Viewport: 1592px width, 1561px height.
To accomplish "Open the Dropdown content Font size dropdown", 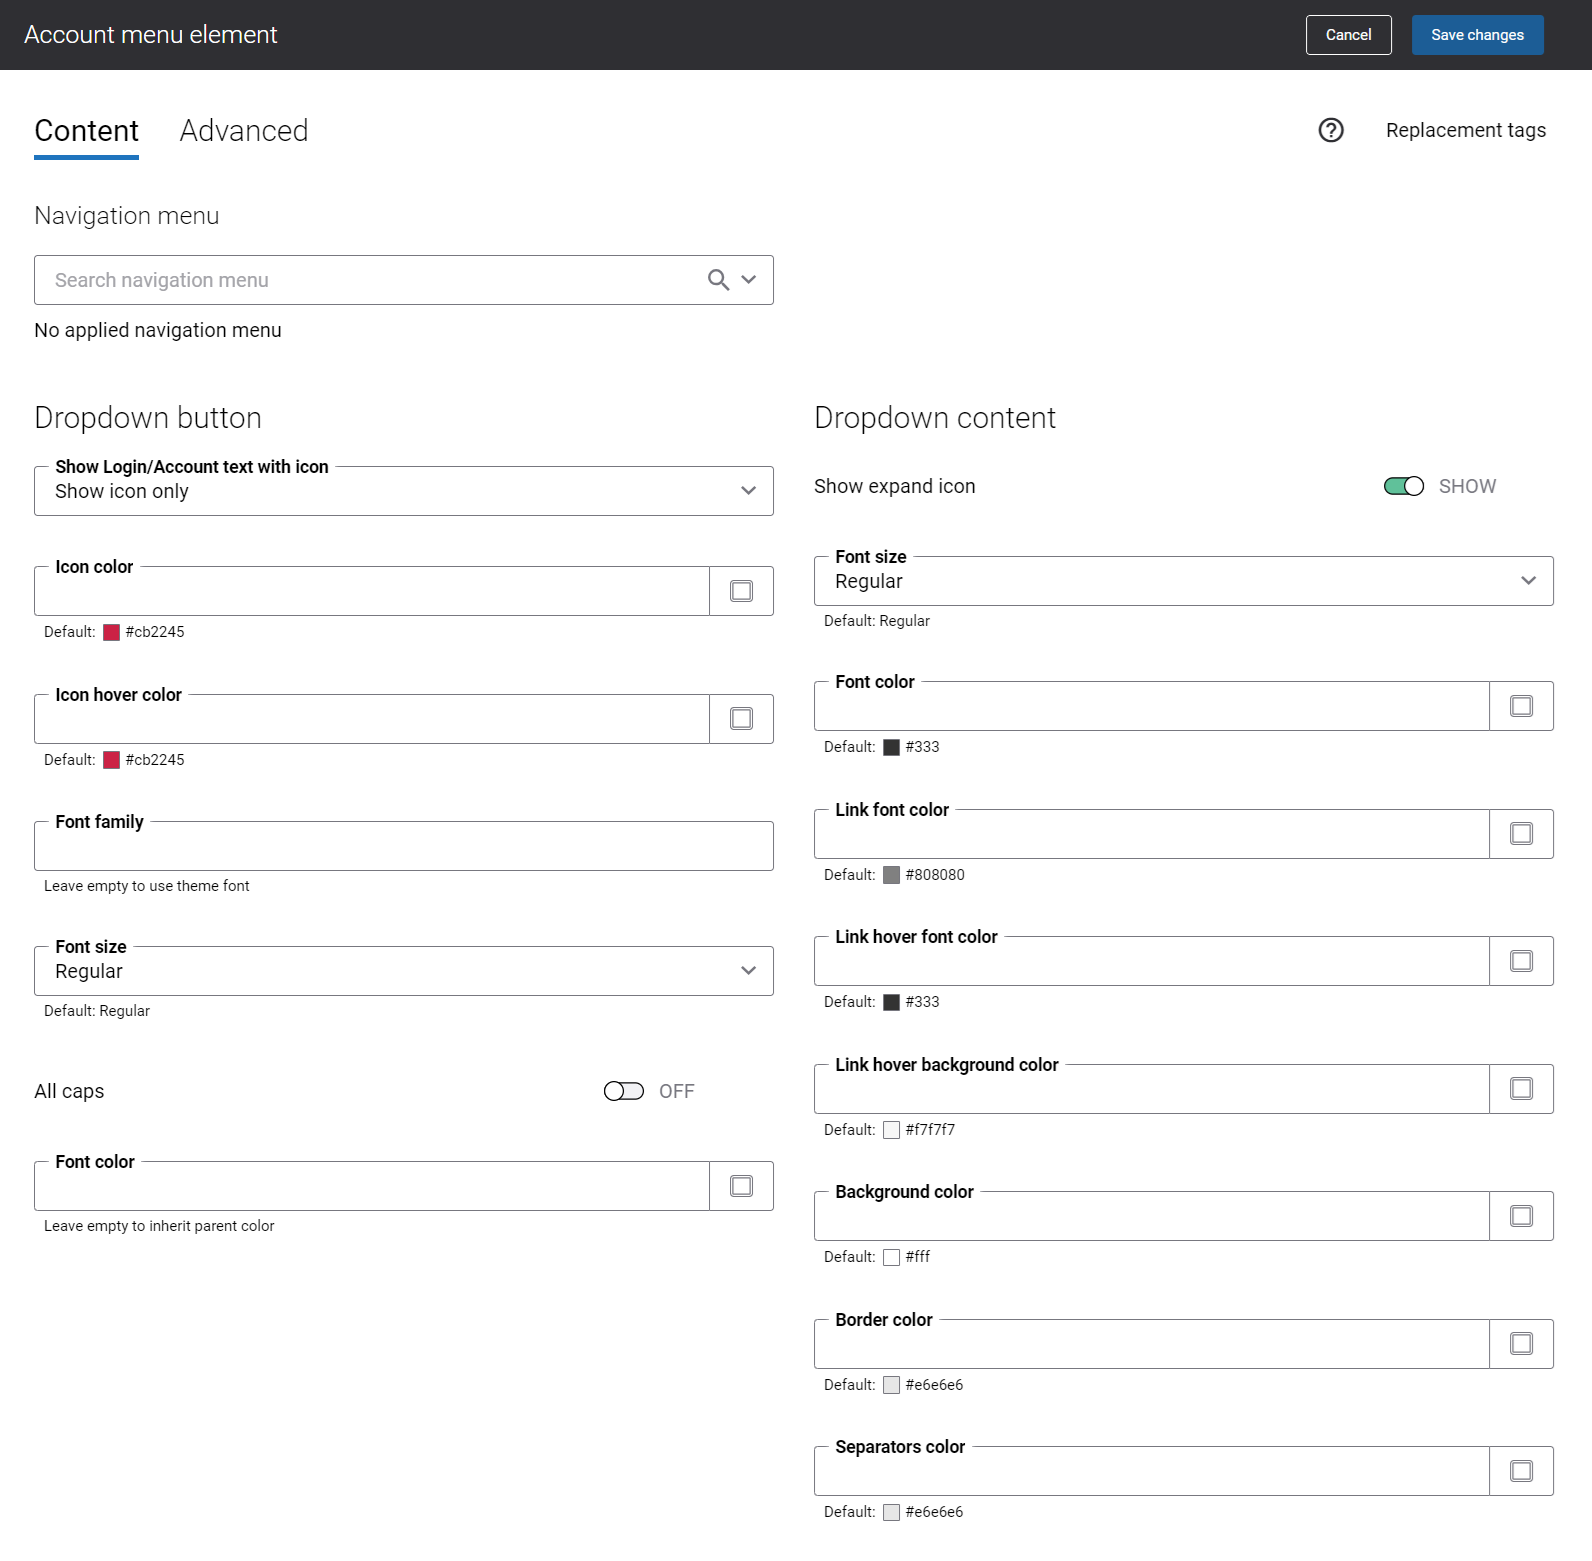I will [1183, 581].
